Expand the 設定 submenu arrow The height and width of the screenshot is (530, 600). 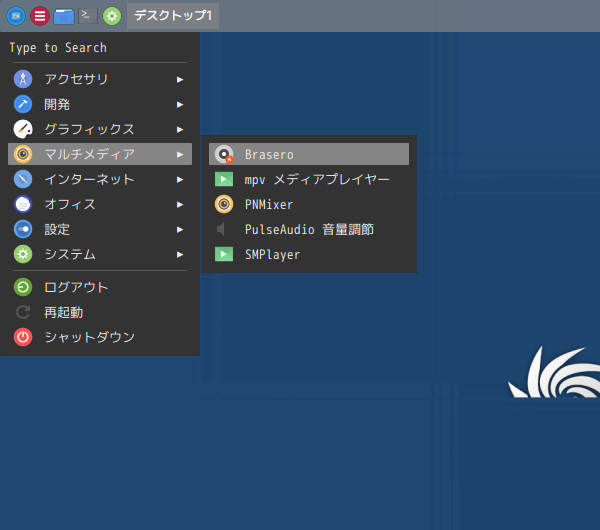point(180,230)
